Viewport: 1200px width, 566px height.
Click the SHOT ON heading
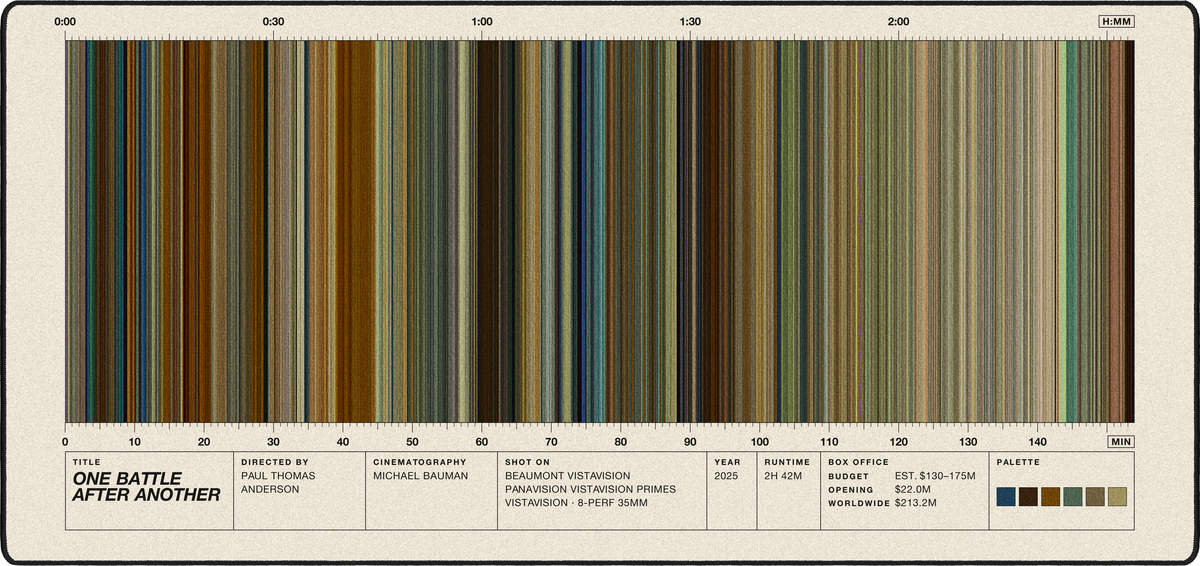coord(528,462)
